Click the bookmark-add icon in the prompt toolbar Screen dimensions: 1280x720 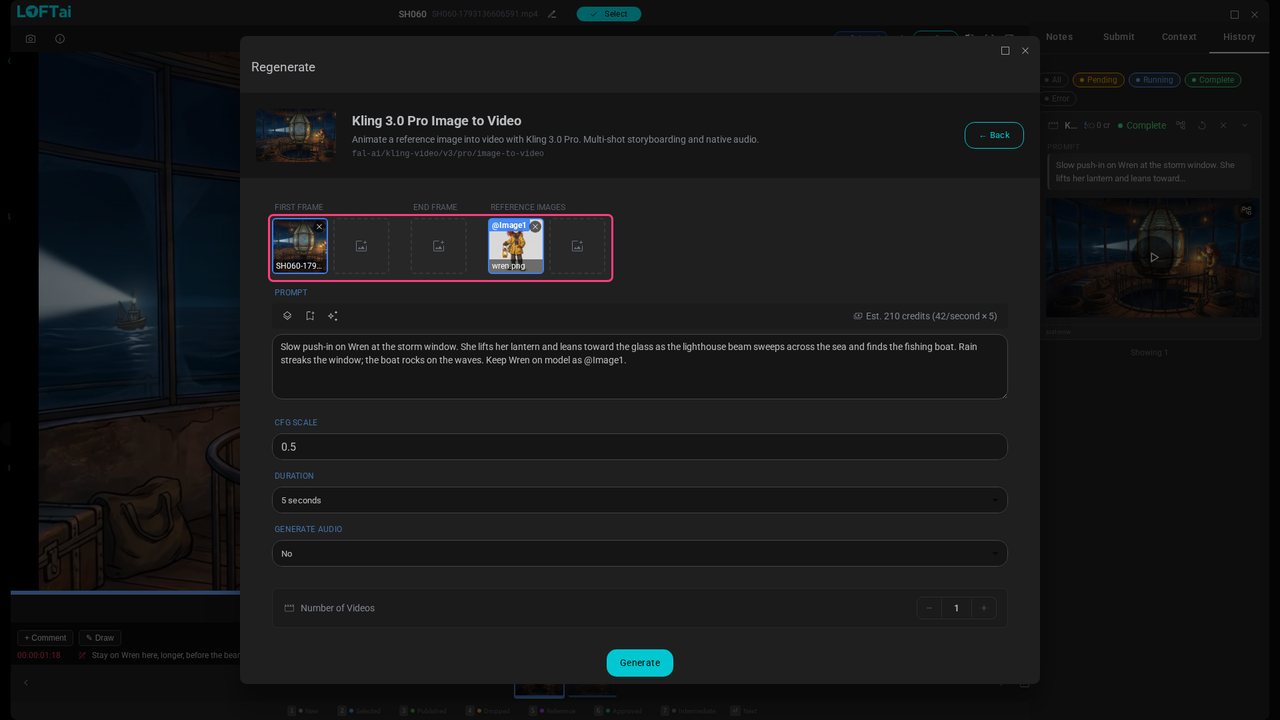[x=310, y=316]
